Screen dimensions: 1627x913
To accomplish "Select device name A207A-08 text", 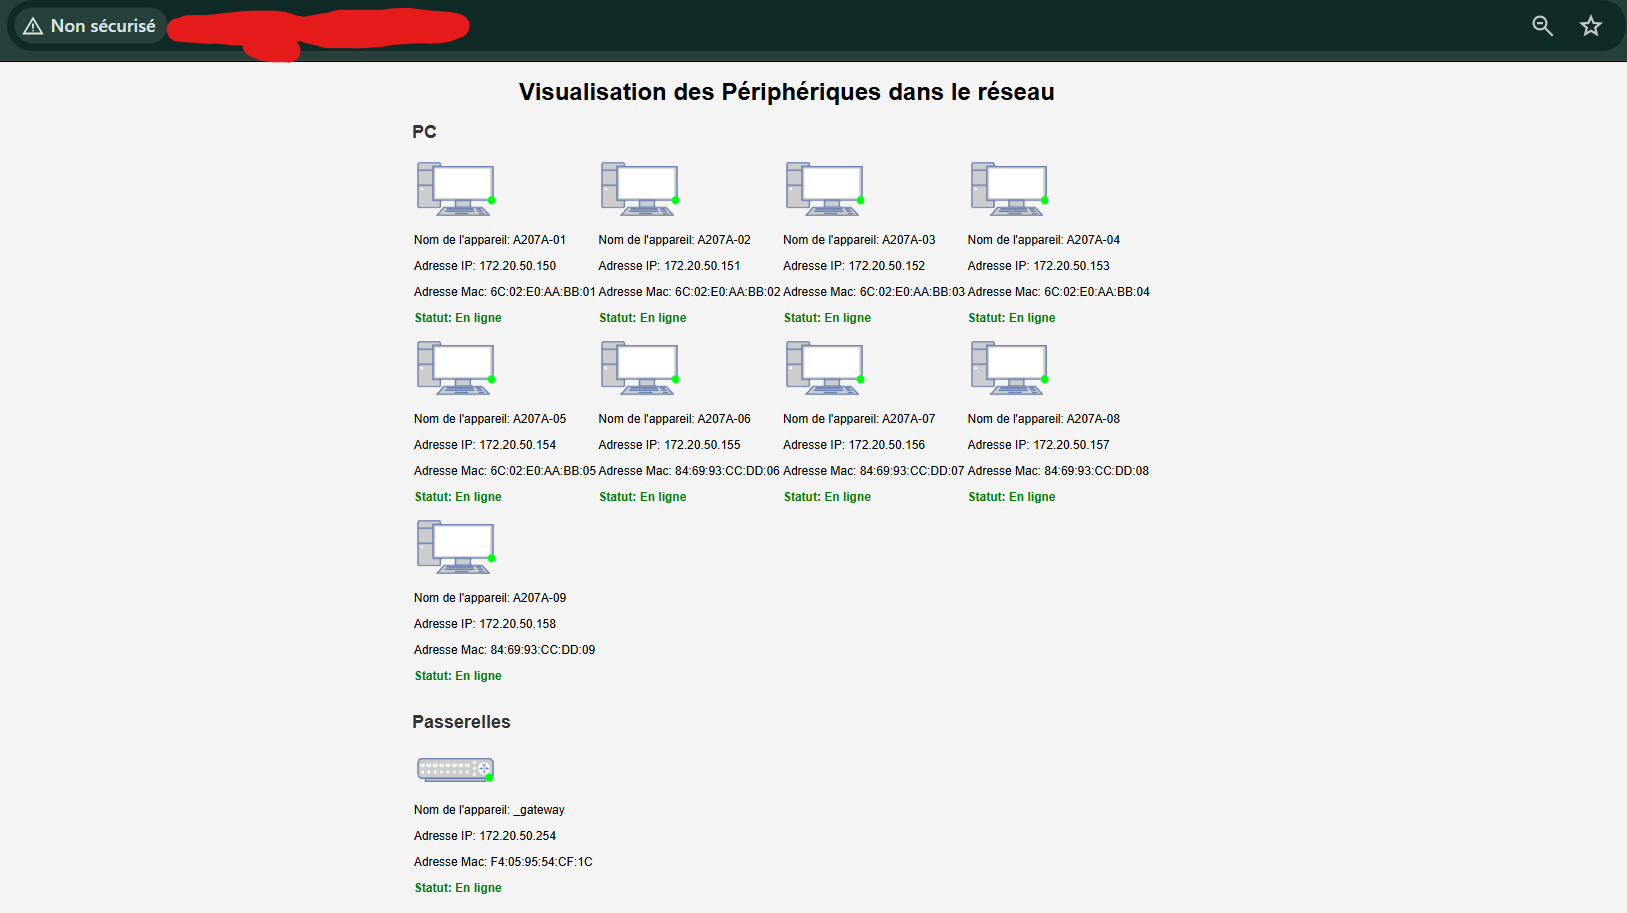I will tap(1093, 419).
